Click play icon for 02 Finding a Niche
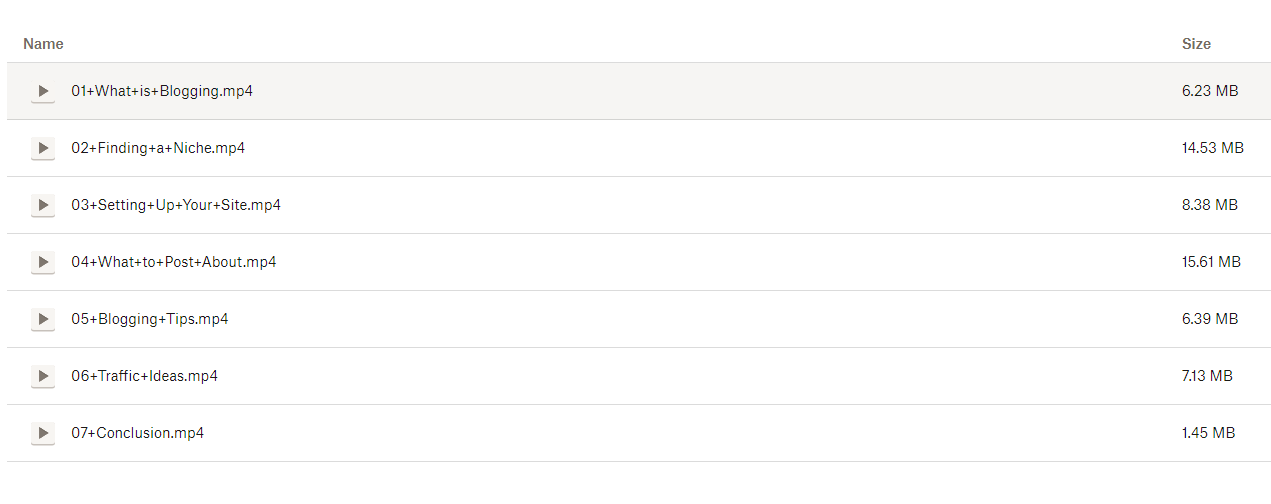The height and width of the screenshot is (504, 1271). pos(43,148)
